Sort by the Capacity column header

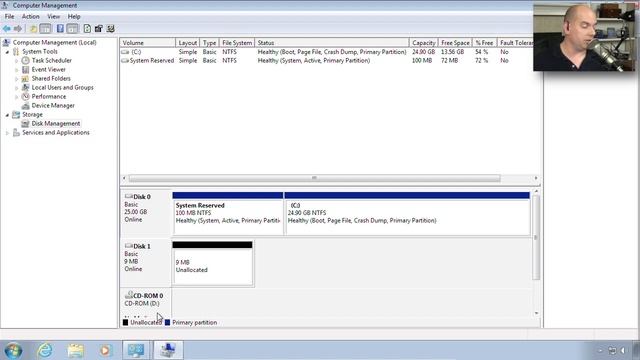(423, 42)
